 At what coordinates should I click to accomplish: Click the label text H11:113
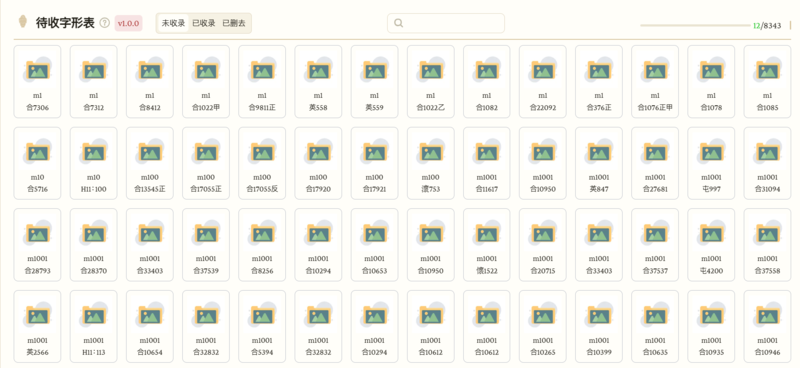[x=93, y=352]
